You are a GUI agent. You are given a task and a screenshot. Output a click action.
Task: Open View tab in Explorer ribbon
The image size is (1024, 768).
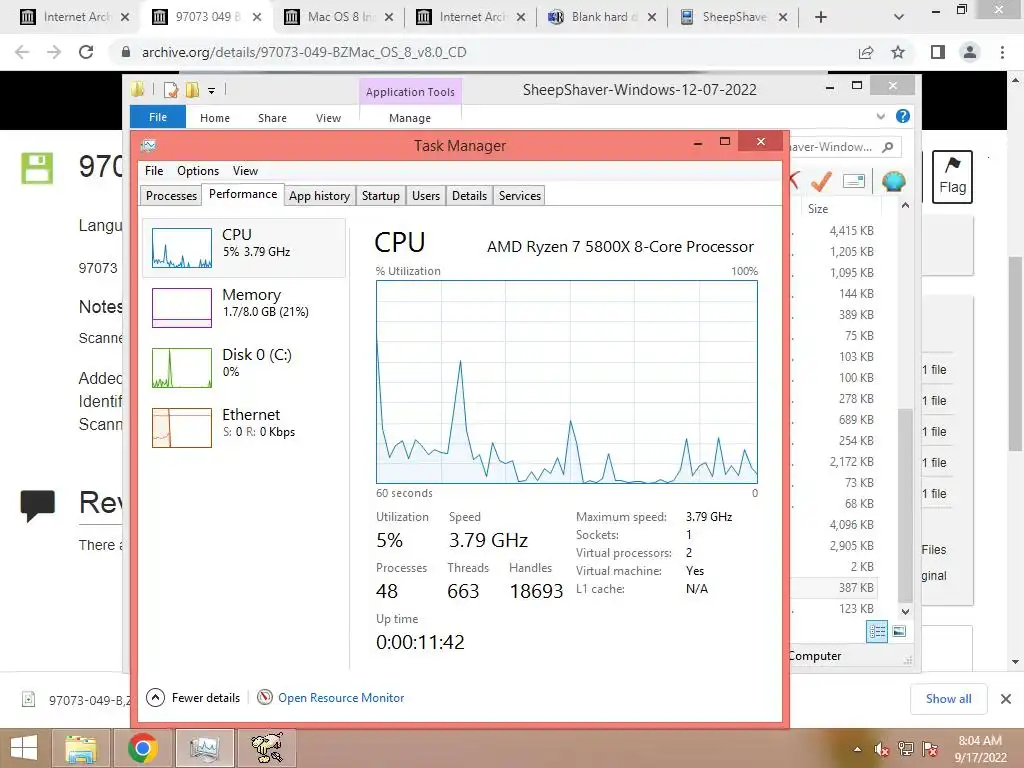click(x=328, y=118)
